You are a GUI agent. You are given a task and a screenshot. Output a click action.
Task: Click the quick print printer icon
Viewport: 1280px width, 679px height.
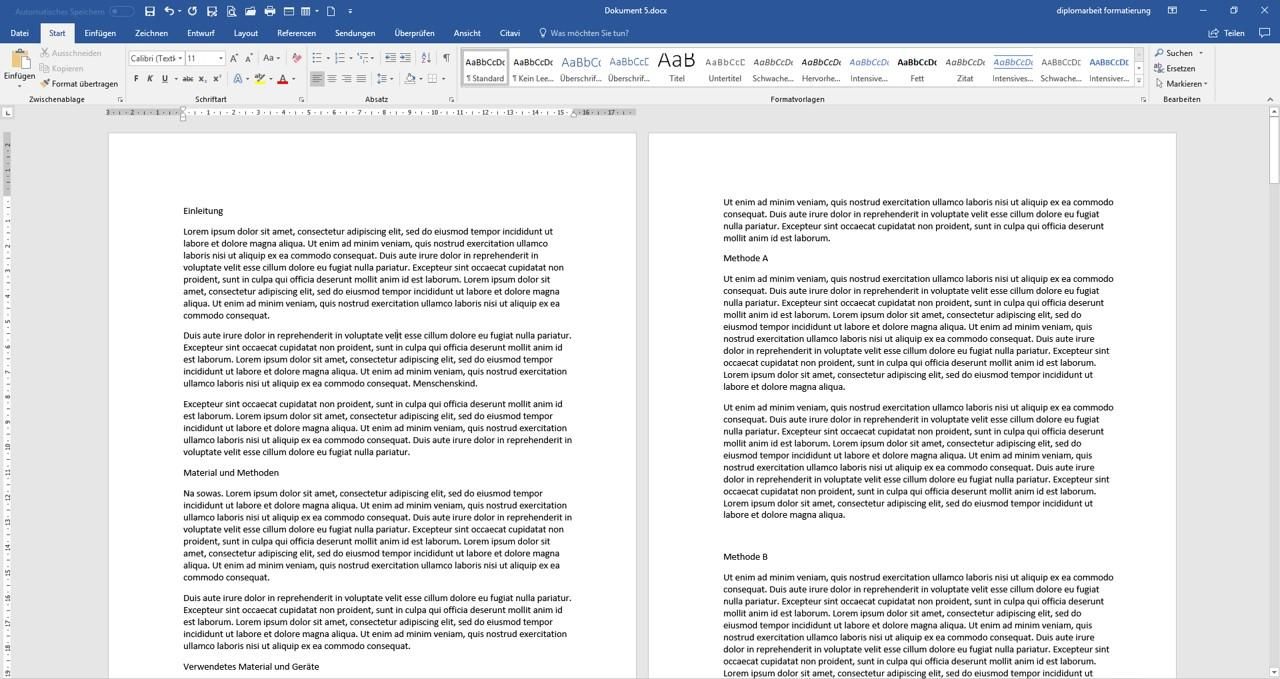(270, 11)
